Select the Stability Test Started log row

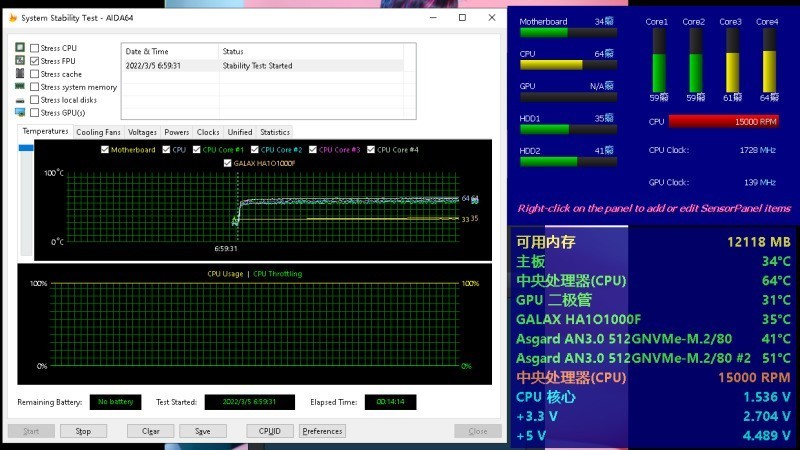[x=260, y=66]
